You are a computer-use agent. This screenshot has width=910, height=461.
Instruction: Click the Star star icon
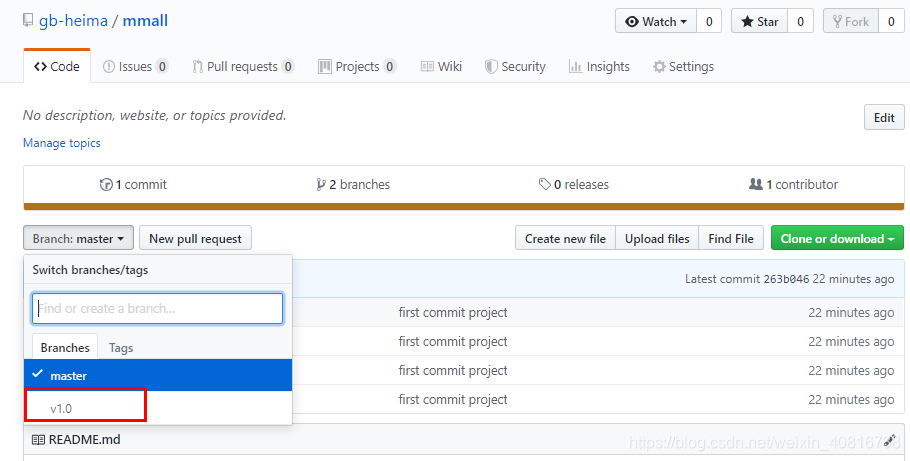pos(748,22)
